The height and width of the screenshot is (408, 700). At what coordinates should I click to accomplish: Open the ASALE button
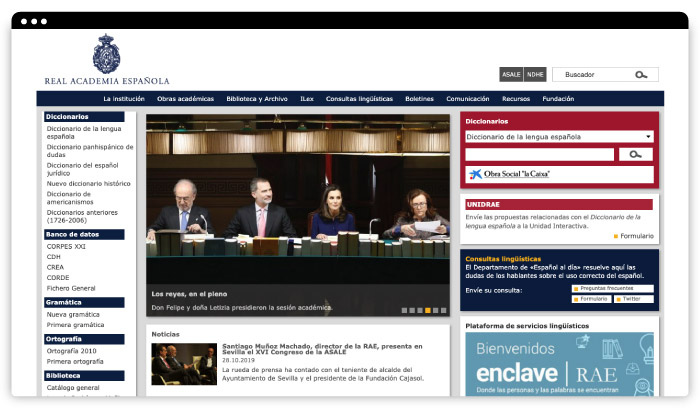tap(511, 75)
